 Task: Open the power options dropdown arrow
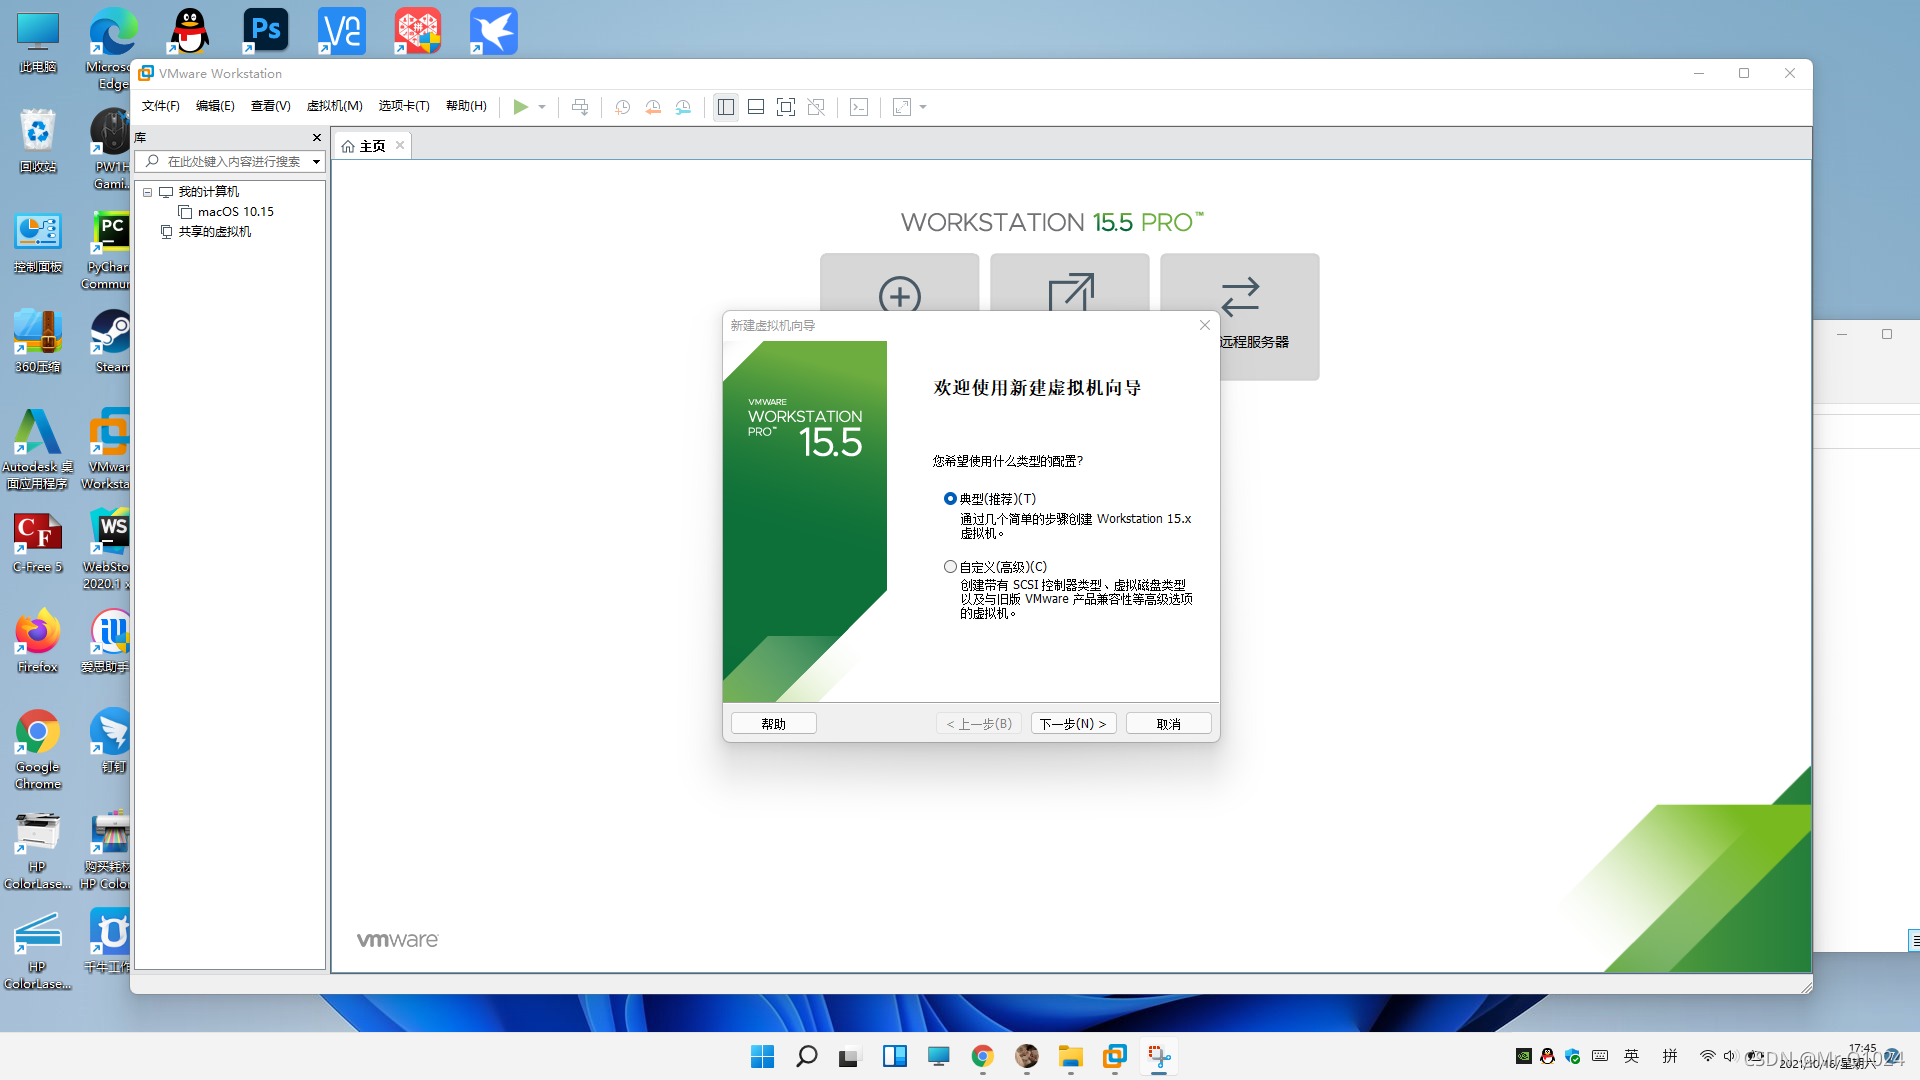pos(542,107)
